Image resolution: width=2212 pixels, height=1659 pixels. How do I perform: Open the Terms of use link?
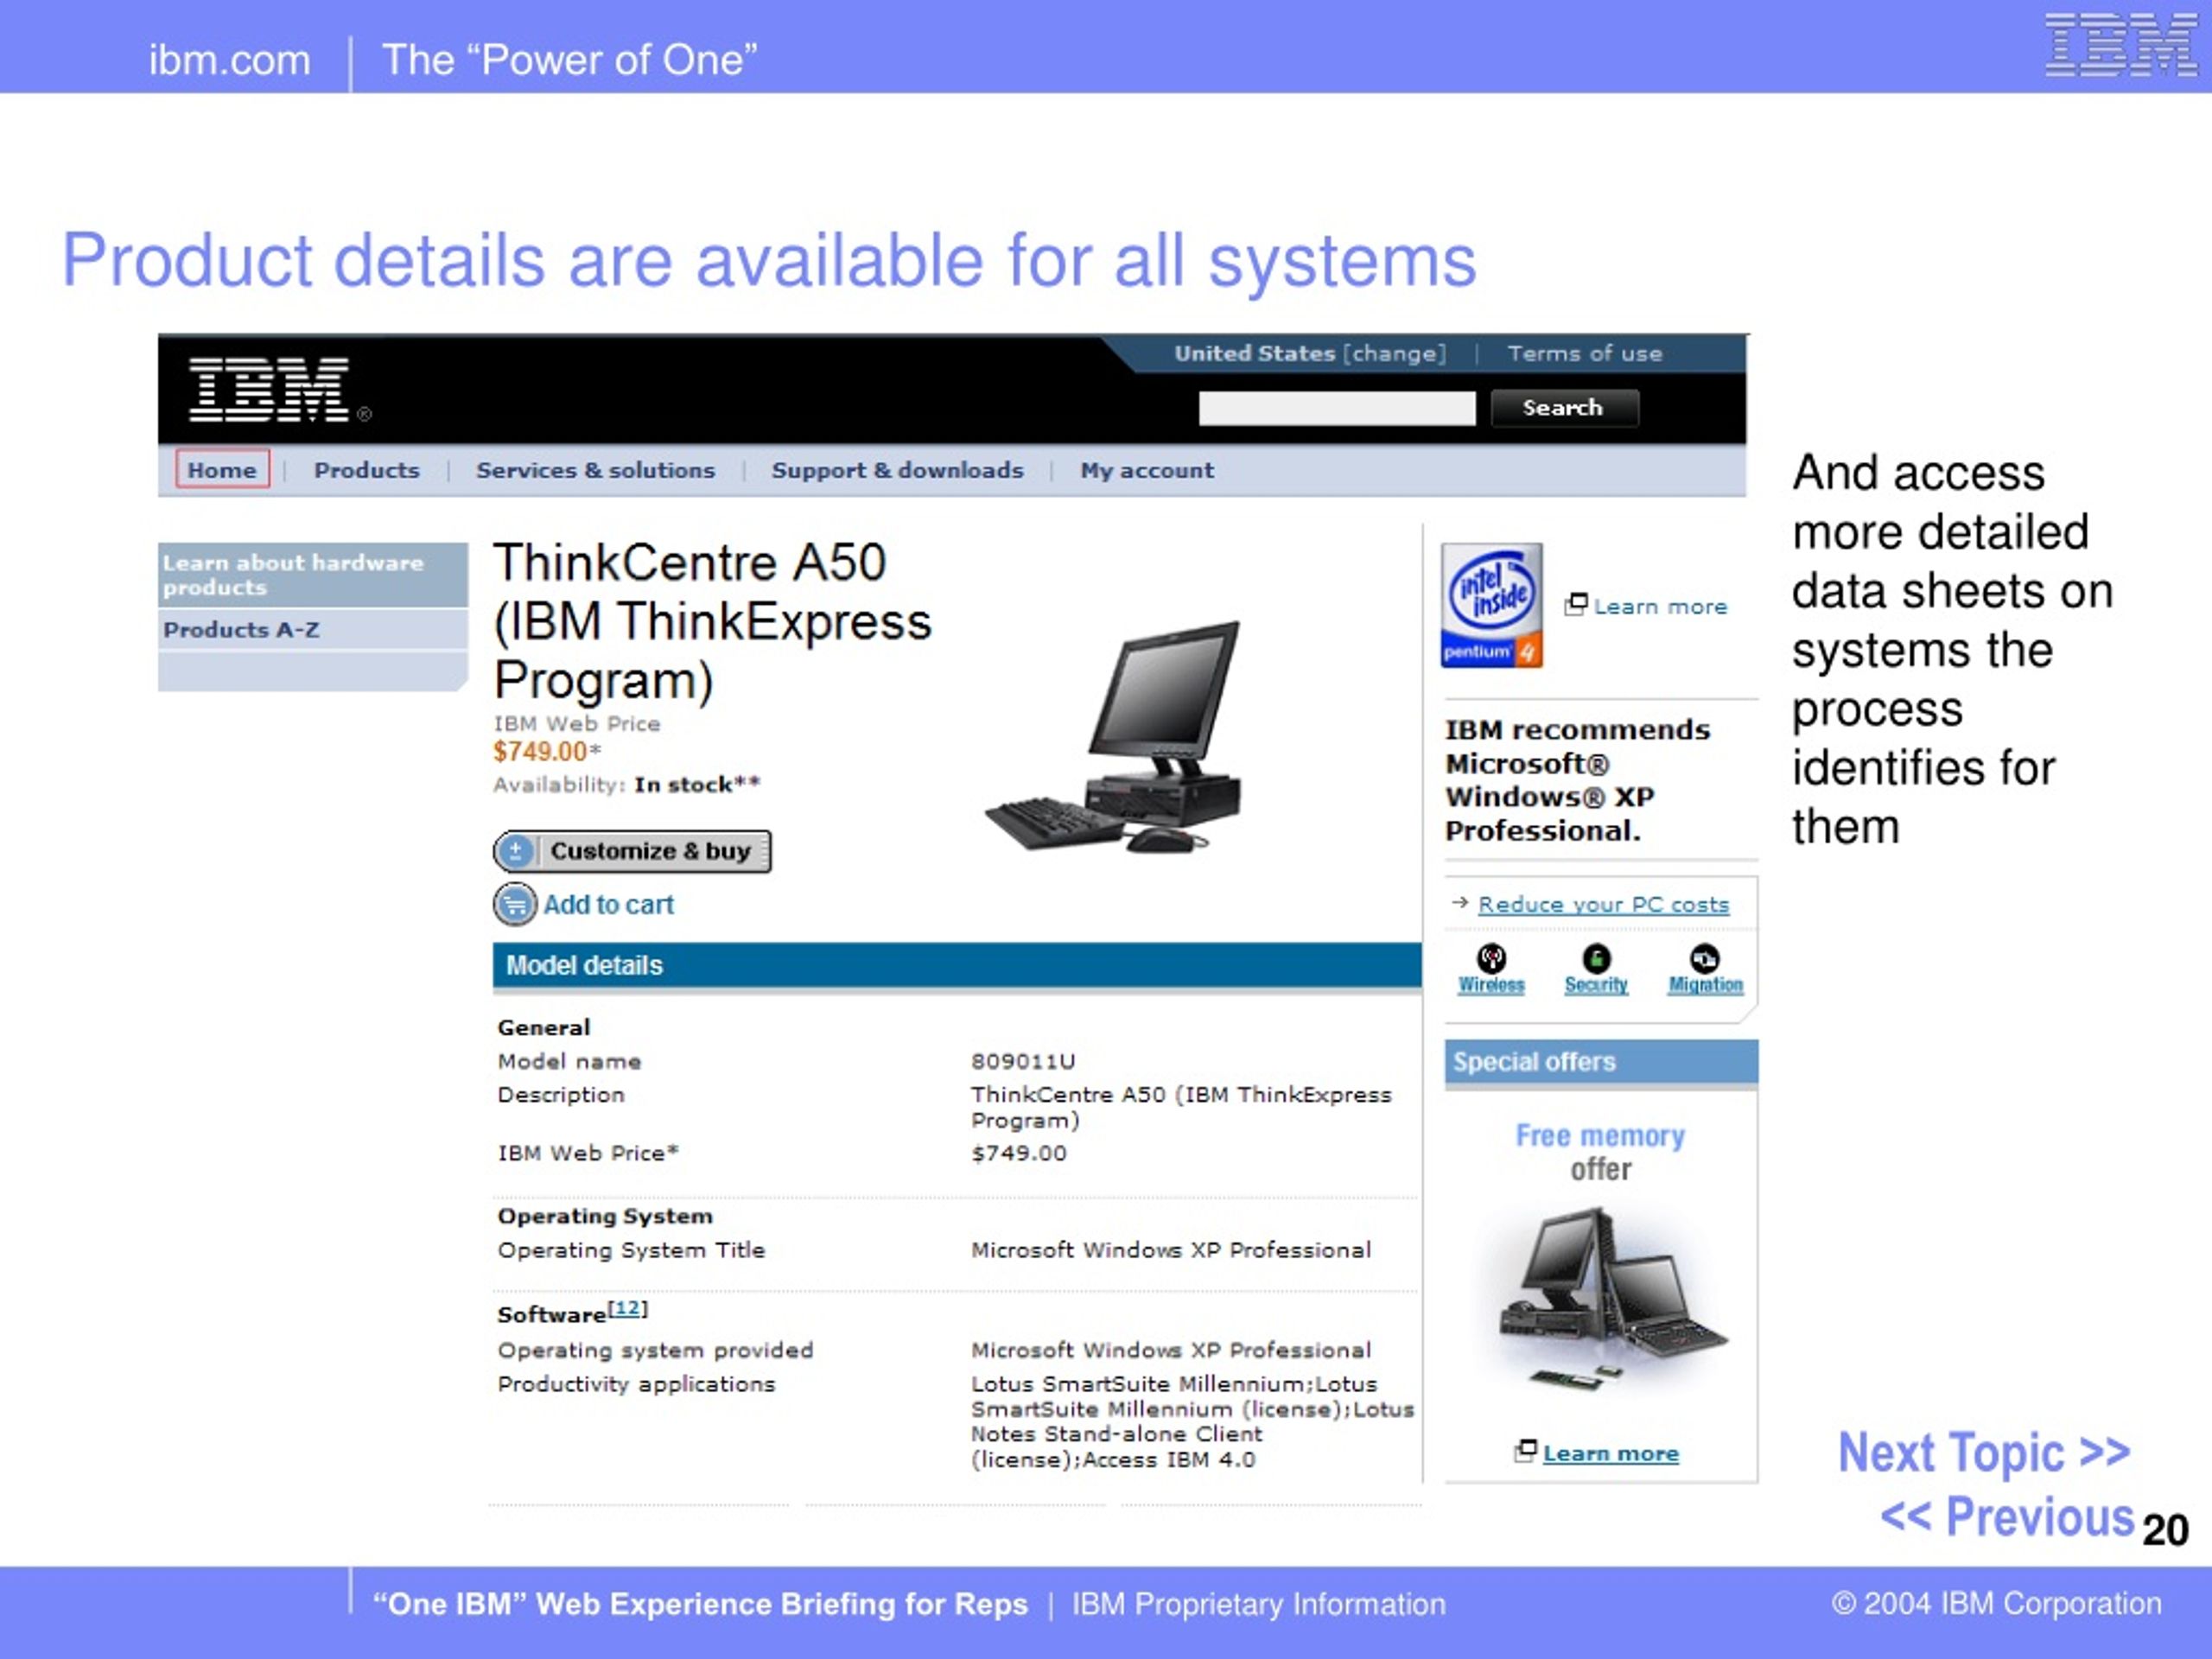1585,353
